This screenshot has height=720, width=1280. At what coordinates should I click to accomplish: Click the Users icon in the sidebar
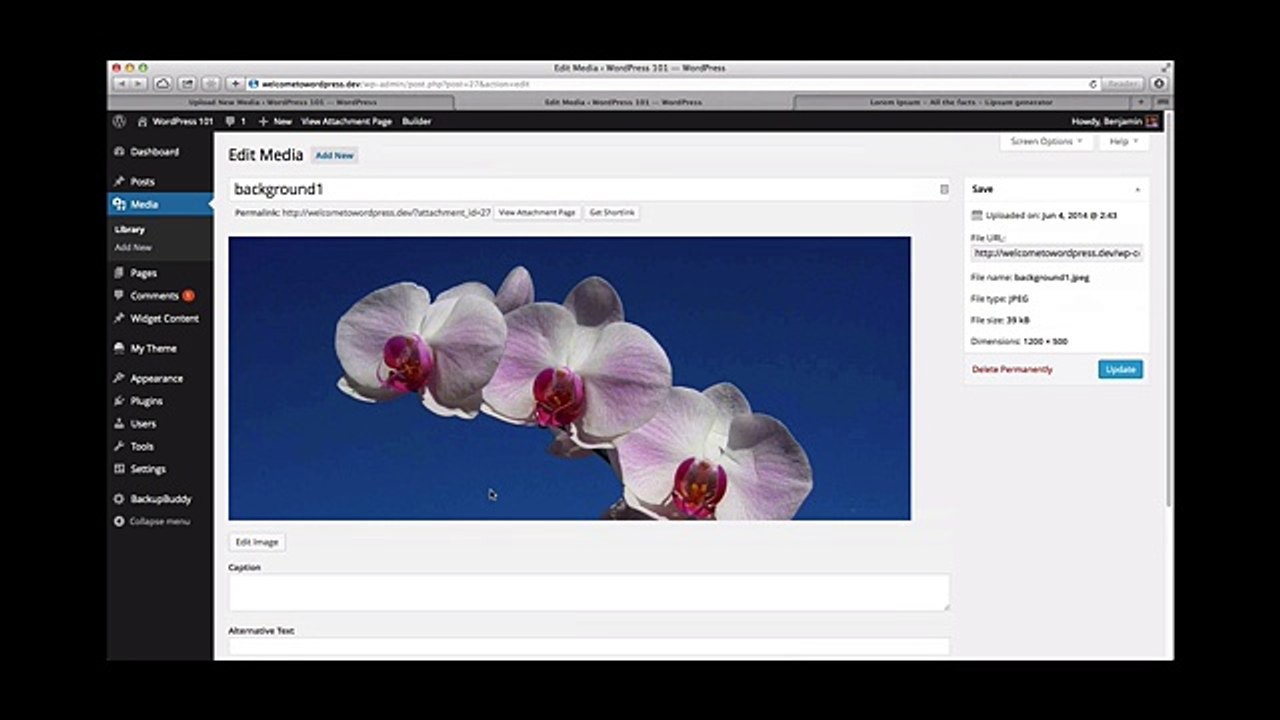(x=119, y=424)
